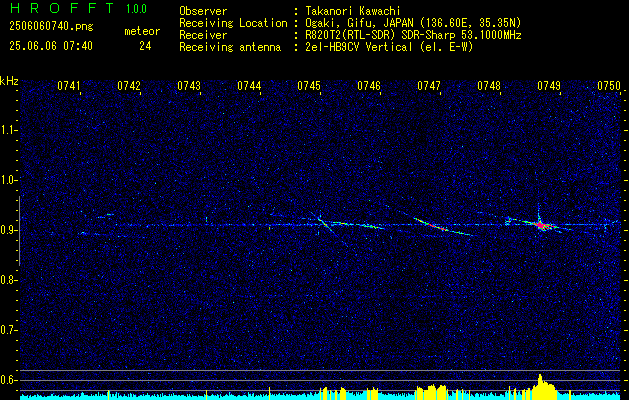629x400 pixels.
Task: Select the filename 2506060740.png
Action: point(51,27)
